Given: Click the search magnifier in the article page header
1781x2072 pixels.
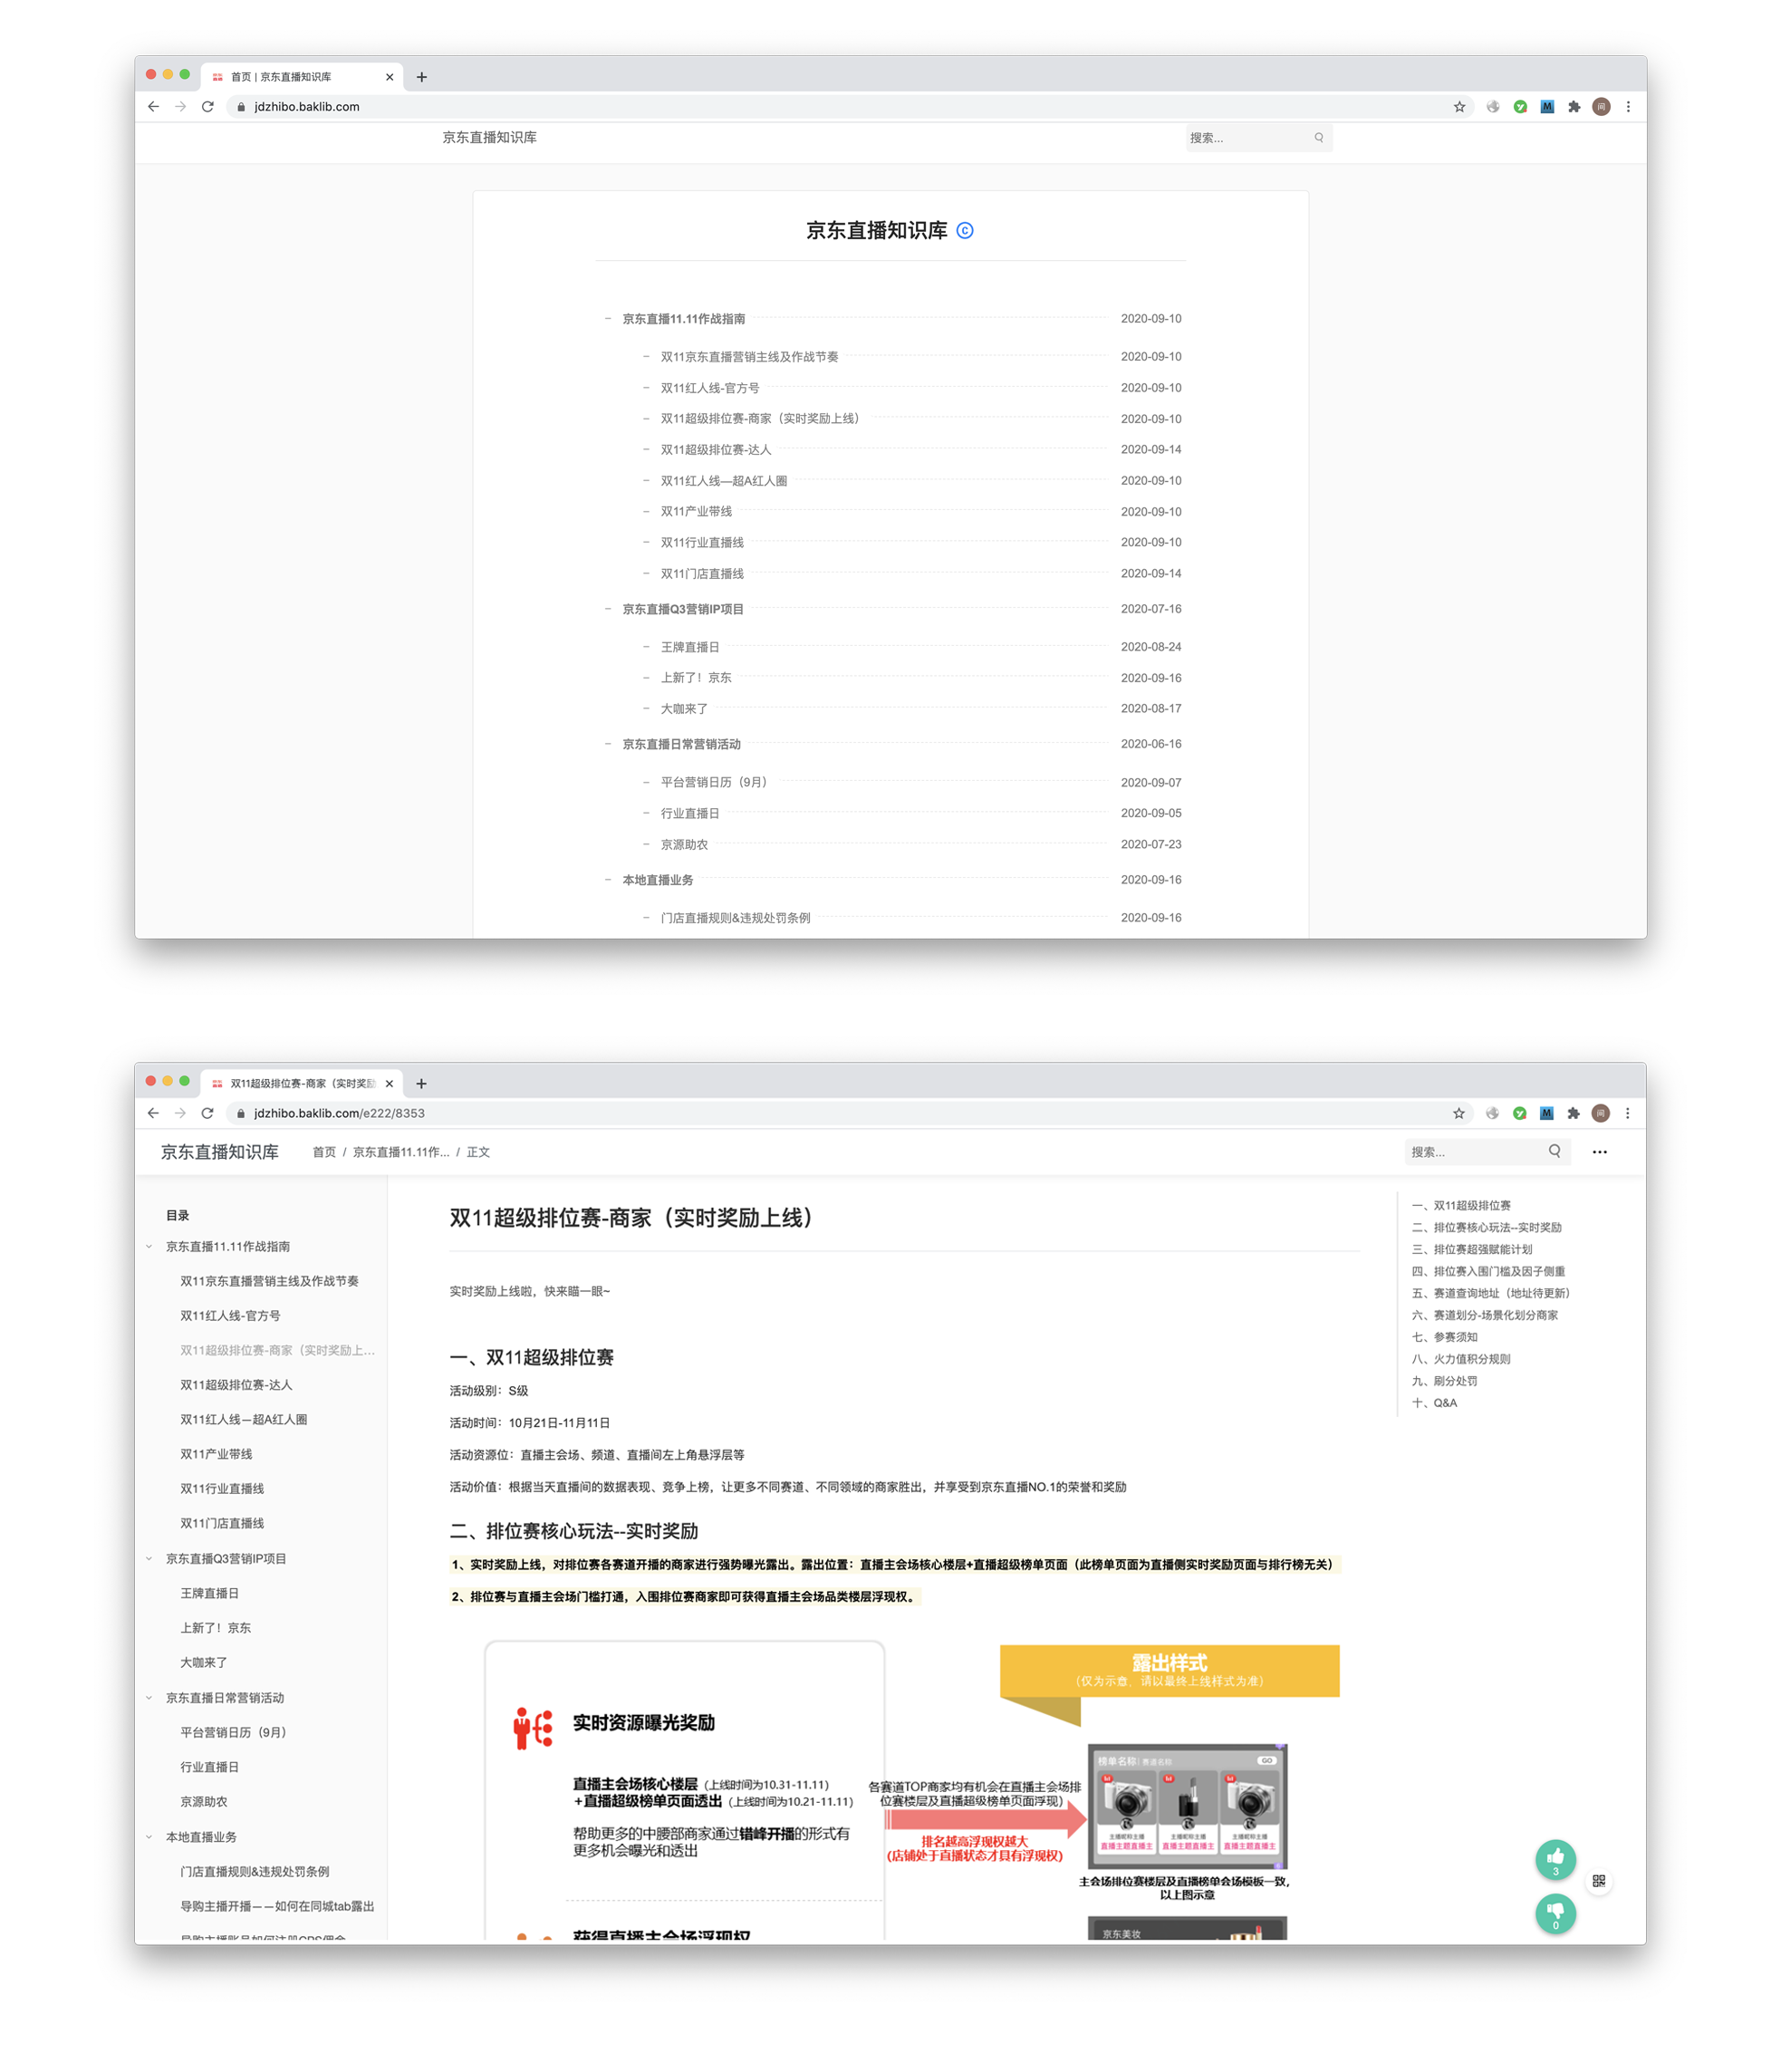Looking at the screenshot, I should [1554, 1151].
